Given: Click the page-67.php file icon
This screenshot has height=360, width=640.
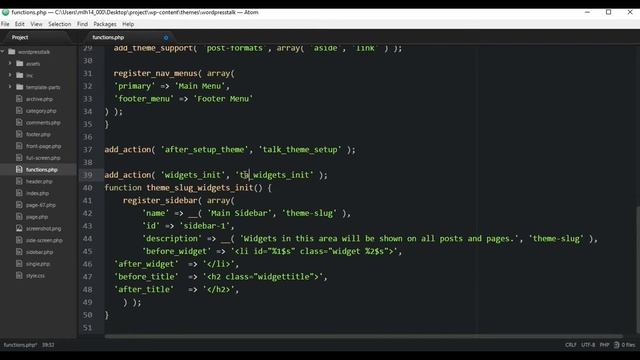Looking at the screenshot, I should click(x=19, y=205).
